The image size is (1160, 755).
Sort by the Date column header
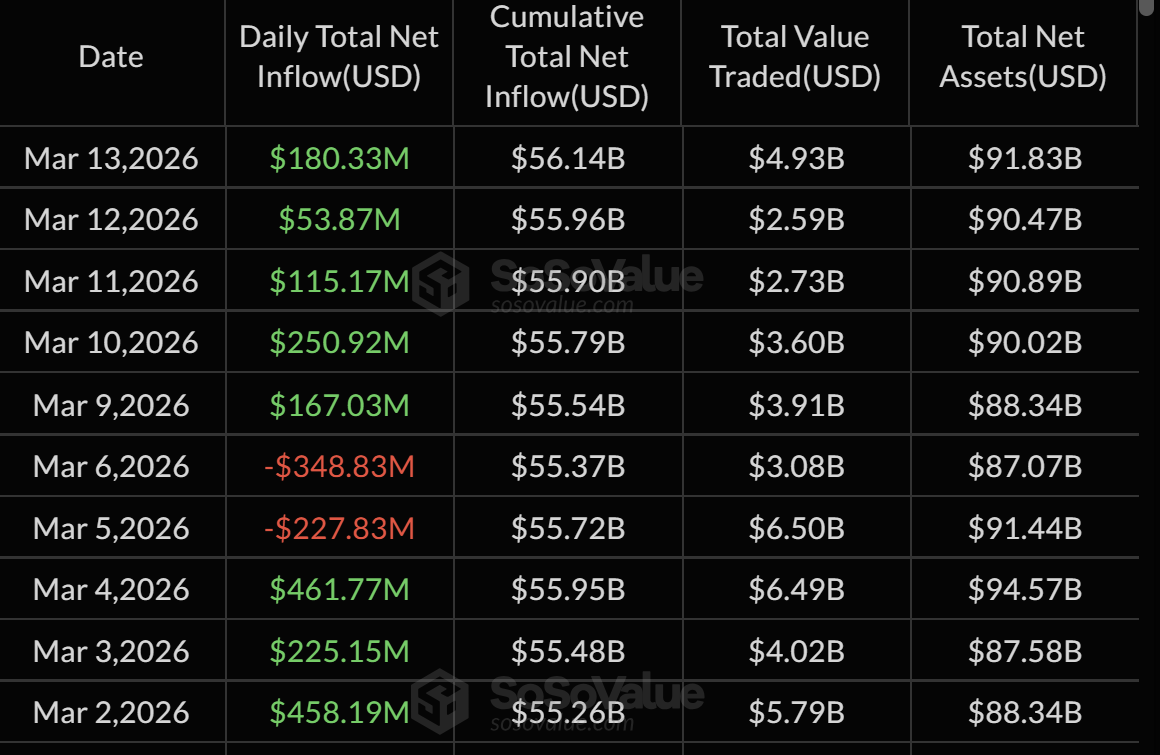click(111, 57)
